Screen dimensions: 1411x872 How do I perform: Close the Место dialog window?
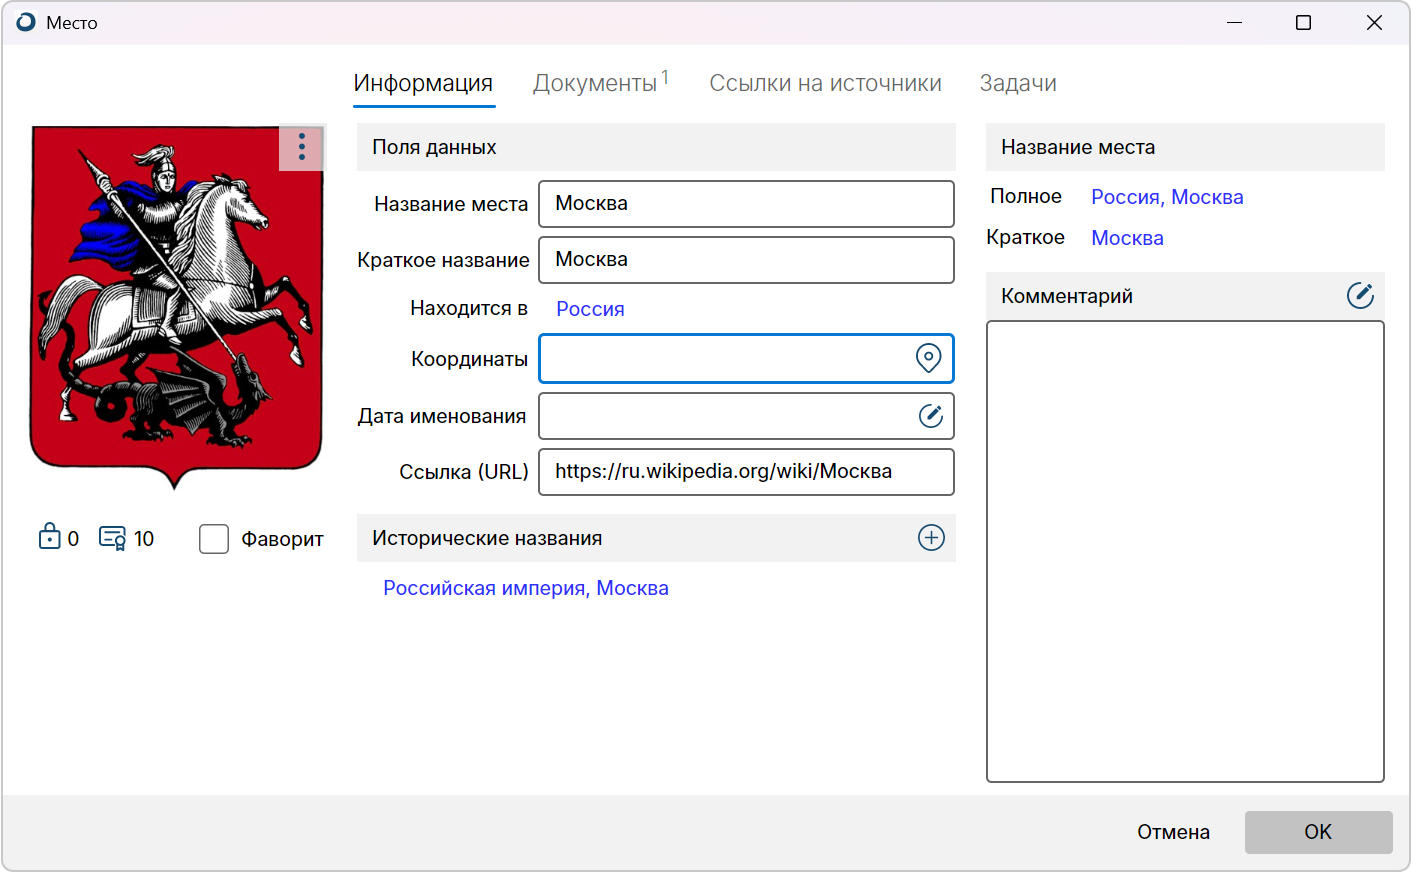(1374, 22)
